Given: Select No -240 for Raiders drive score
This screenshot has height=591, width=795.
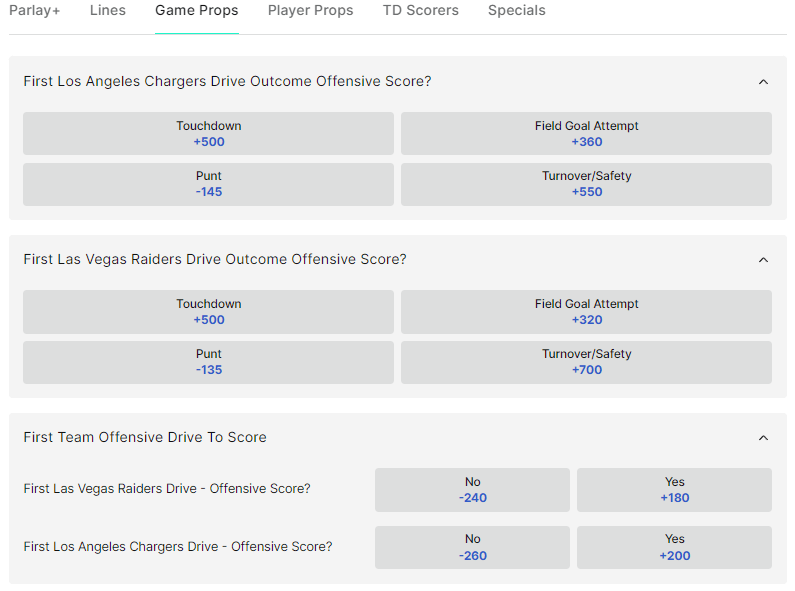Looking at the screenshot, I should pos(472,490).
